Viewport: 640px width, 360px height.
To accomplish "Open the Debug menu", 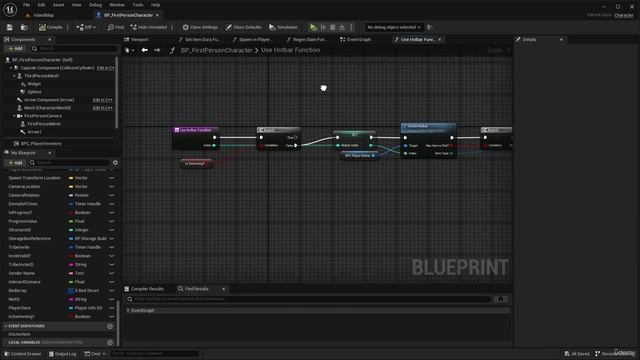I will 95,5.
